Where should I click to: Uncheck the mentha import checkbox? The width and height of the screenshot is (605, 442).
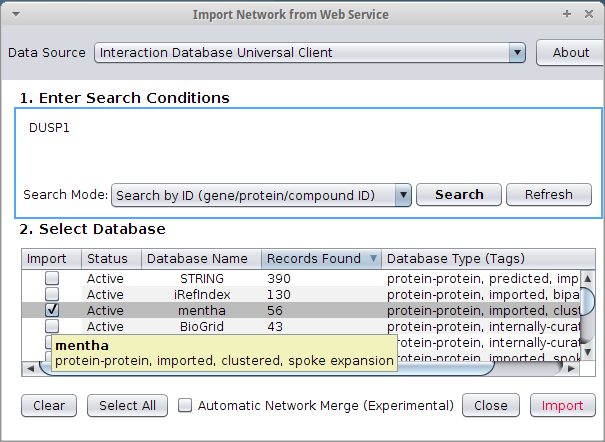[x=52, y=310]
